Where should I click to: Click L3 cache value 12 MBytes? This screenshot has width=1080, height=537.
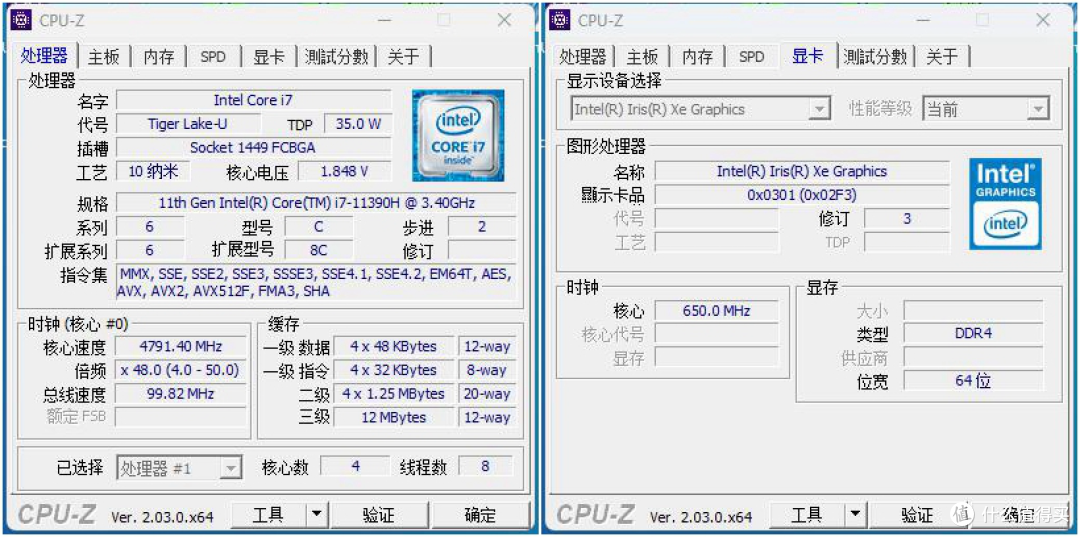(x=395, y=417)
